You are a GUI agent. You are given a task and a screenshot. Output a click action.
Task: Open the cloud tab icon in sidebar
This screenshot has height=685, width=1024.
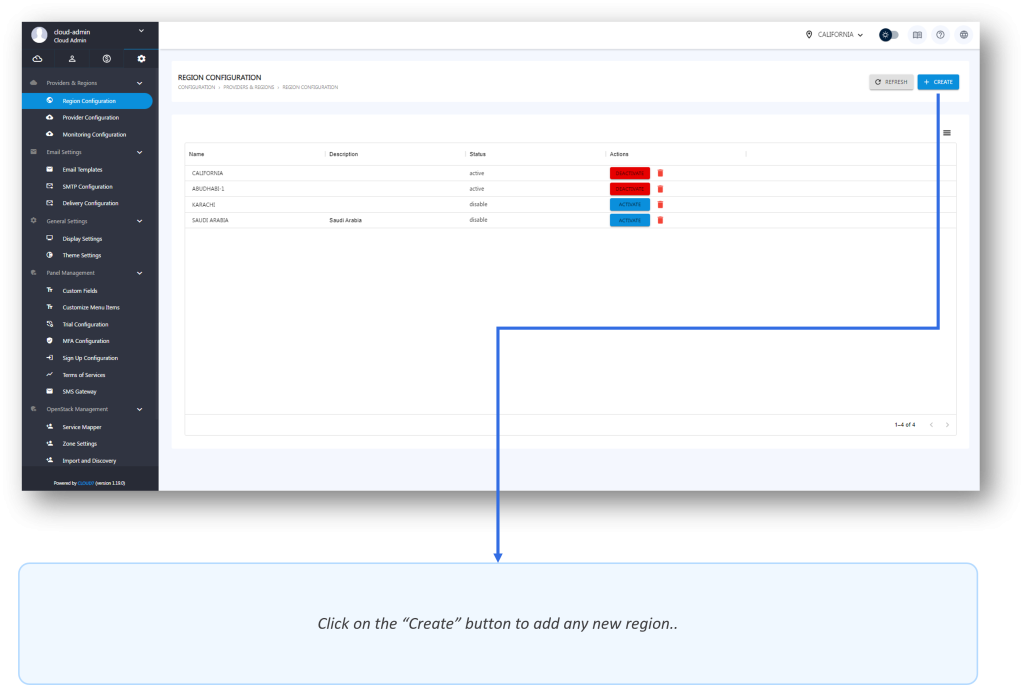(37, 59)
